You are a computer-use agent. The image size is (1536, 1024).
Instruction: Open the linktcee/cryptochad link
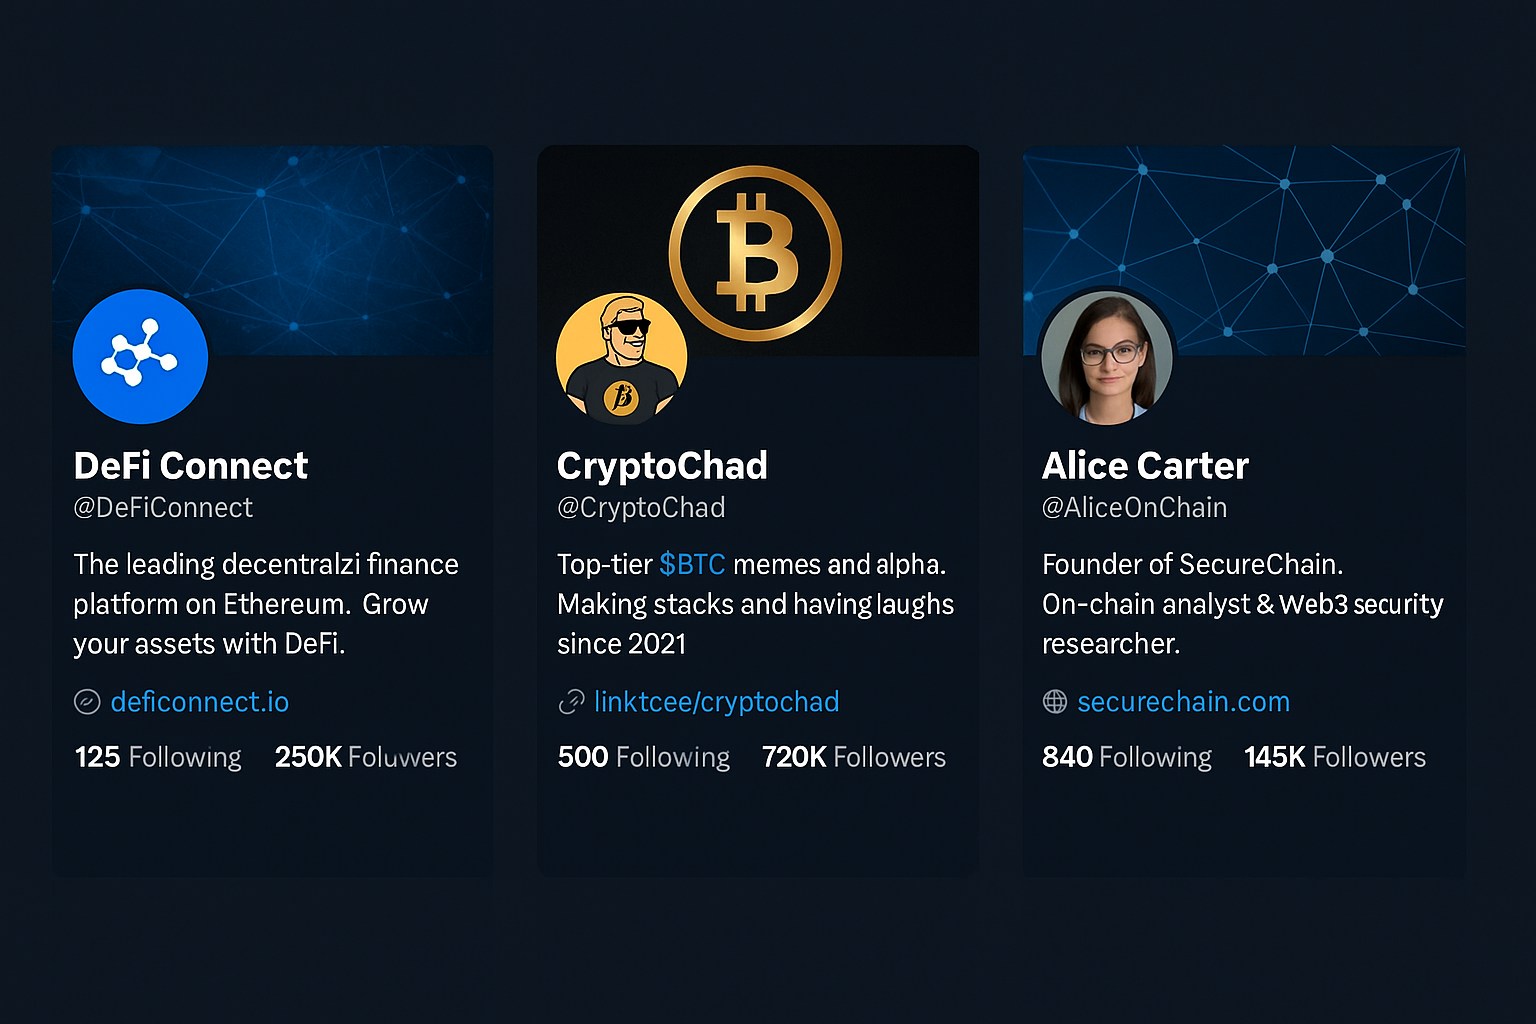[x=716, y=702]
